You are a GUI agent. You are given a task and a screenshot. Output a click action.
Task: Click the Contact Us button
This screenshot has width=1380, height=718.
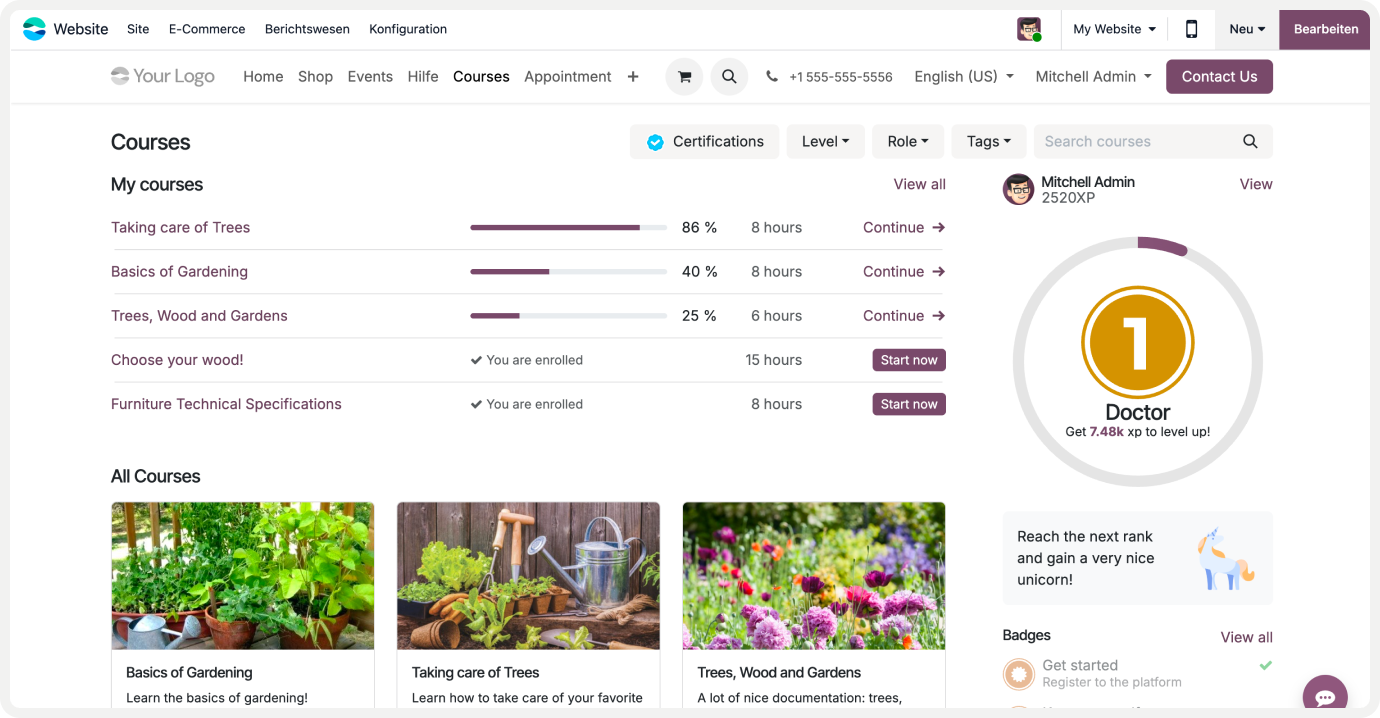coord(1219,76)
